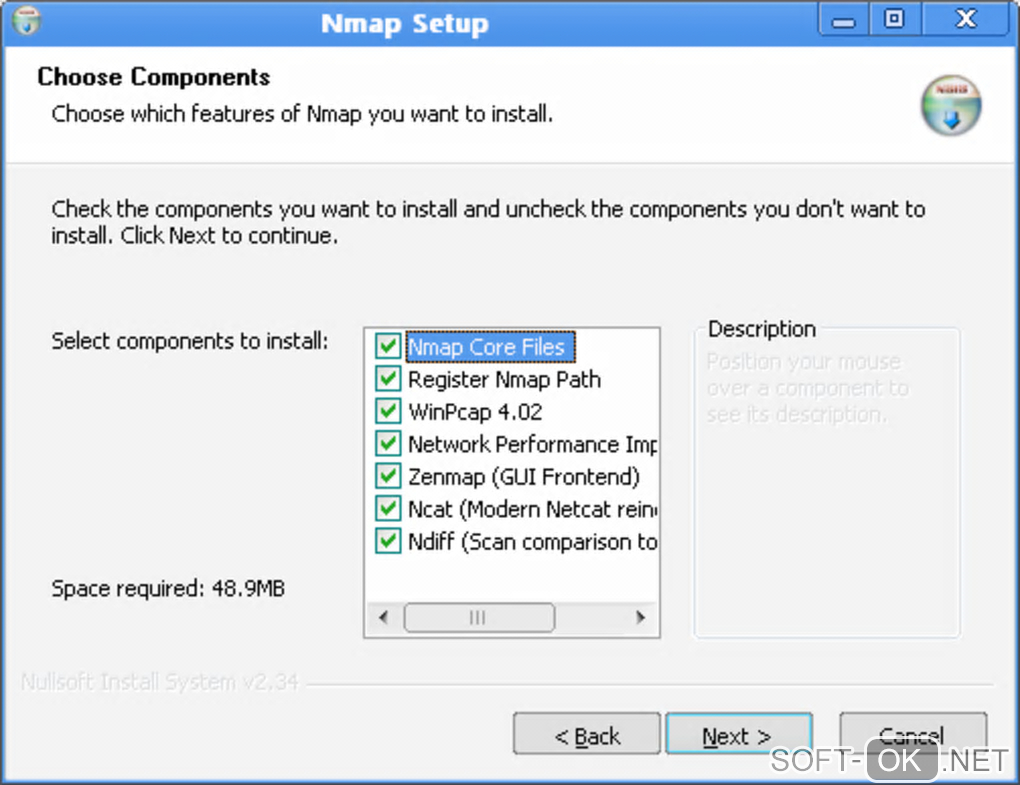Uncheck the Ndiff scan comparison checkbox
Image resolution: width=1020 pixels, height=785 pixels.
(387, 541)
